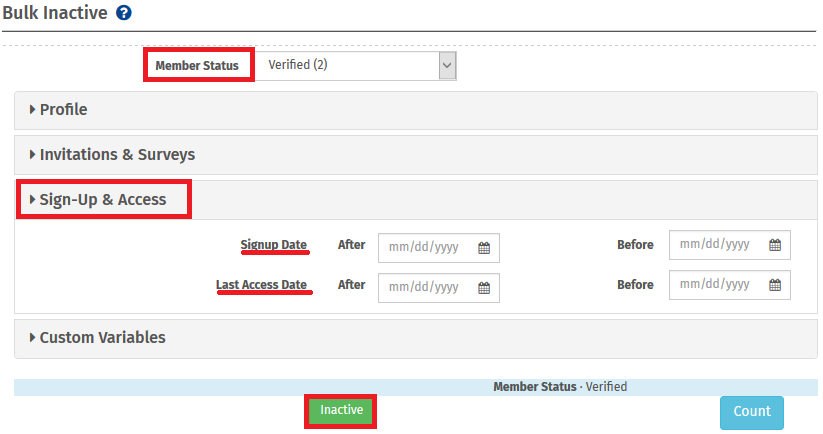Viewport: 823px width, 434px height.
Task: Click the Member Status · Verified summary text
Action: coord(560,387)
